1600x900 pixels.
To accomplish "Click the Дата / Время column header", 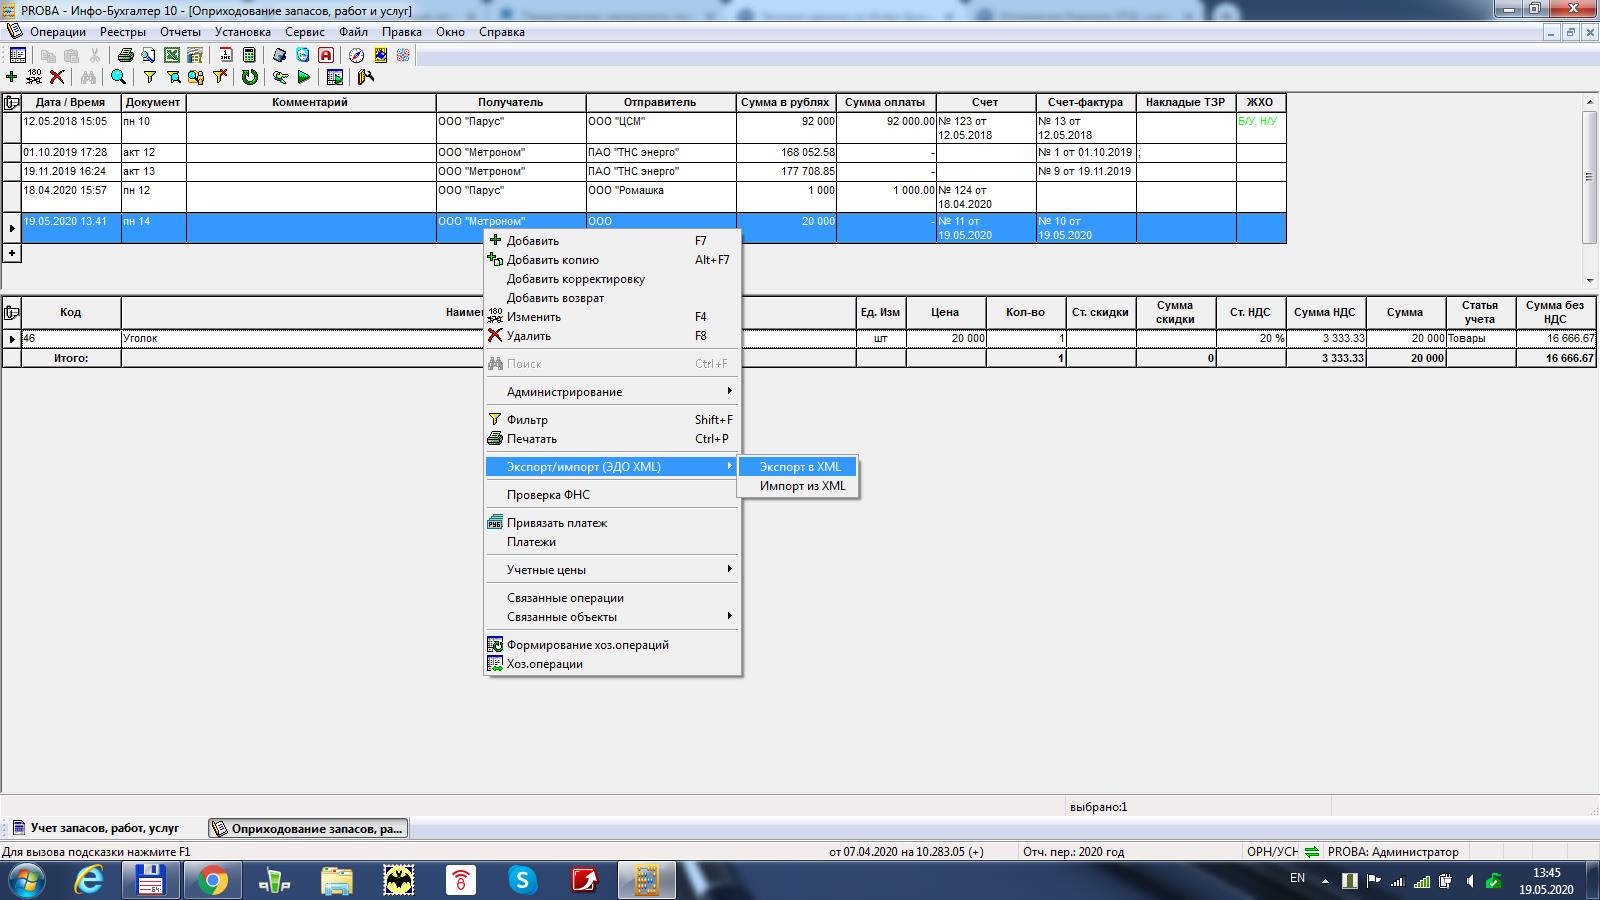I will point(70,102).
